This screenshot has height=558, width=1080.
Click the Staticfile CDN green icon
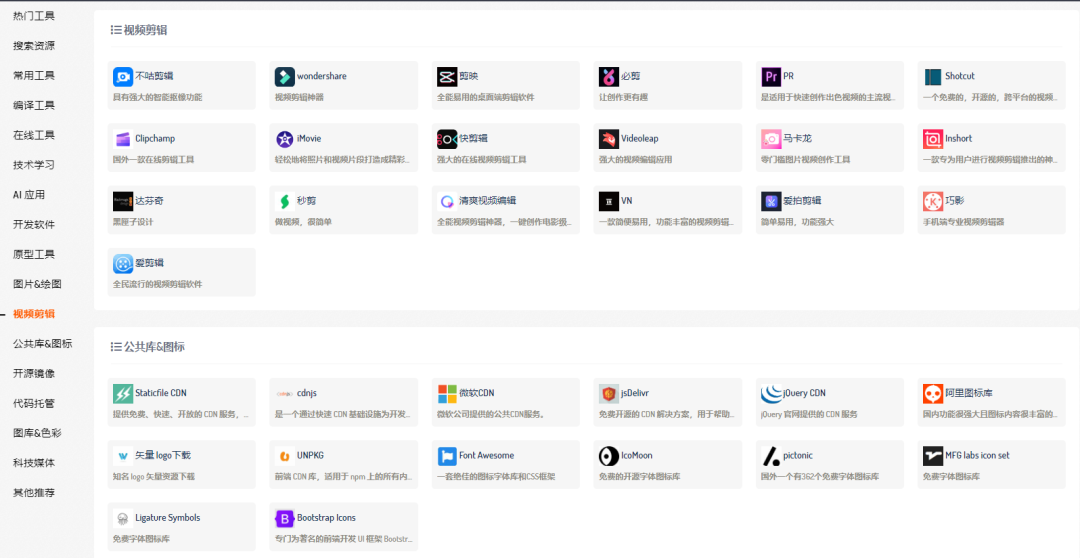pyautogui.click(x=123, y=393)
